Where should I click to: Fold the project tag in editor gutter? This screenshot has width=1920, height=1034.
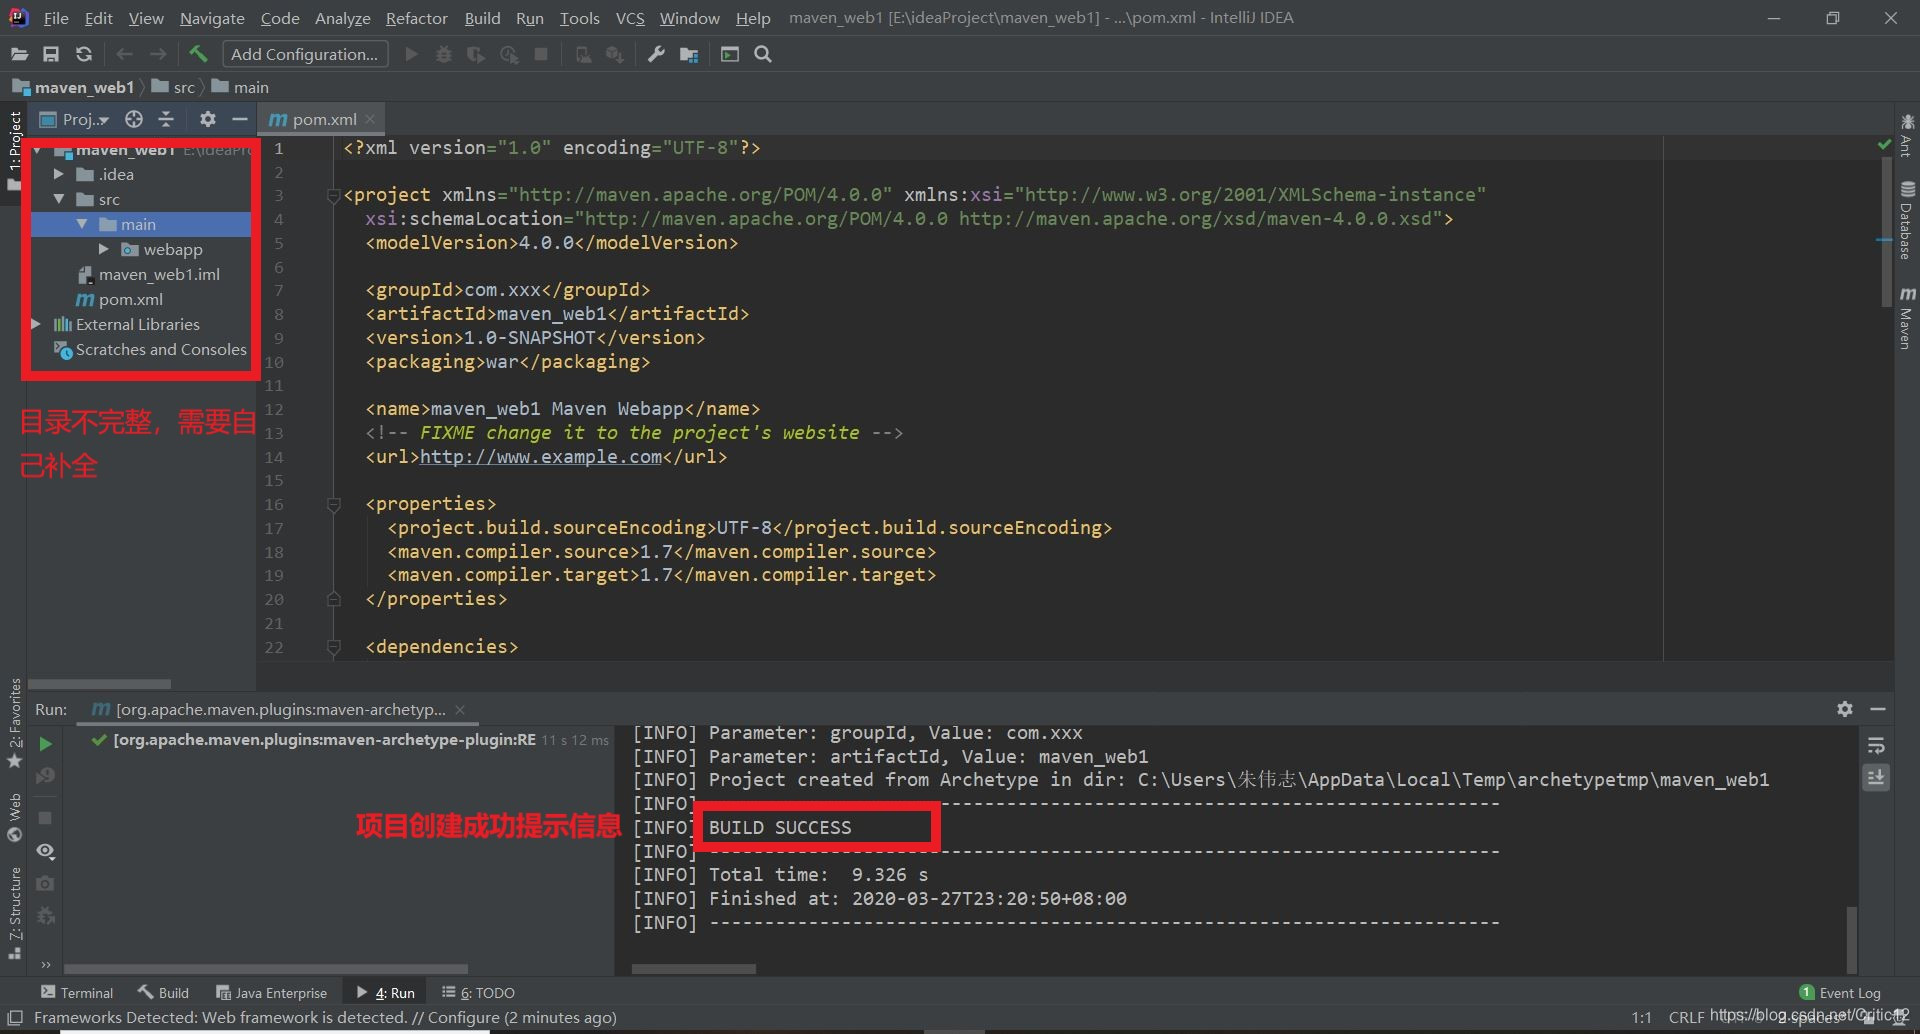point(334,195)
